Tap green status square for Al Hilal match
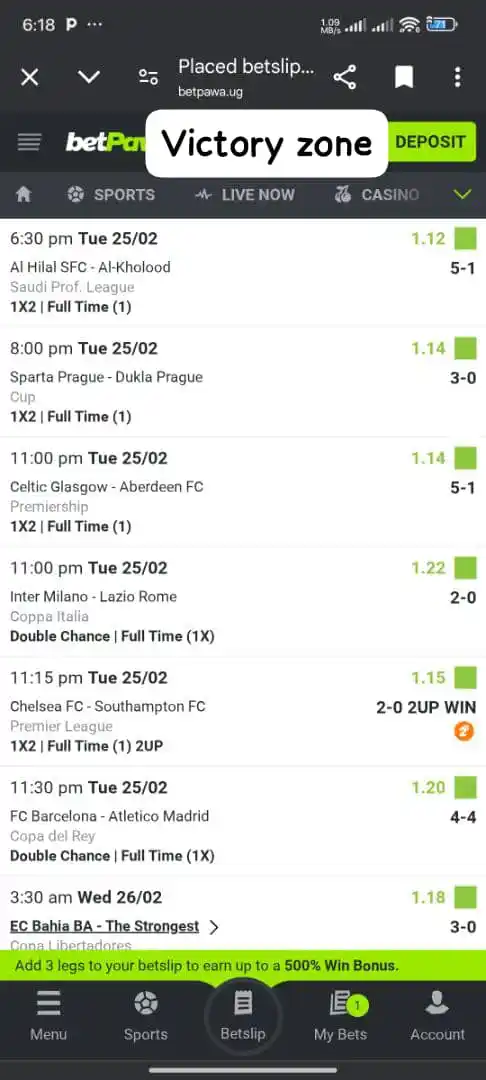The height and width of the screenshot is (1080, 486). point(465,239)
